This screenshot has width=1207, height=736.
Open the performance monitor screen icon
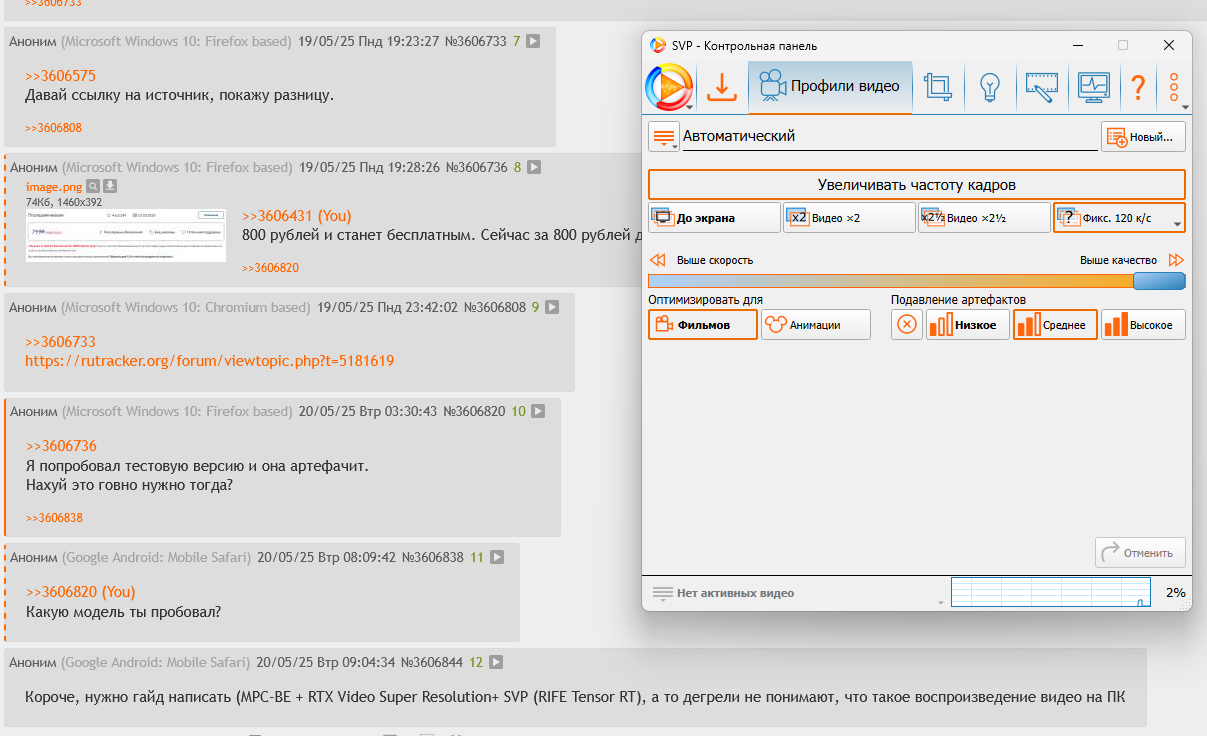(1093, 87)
